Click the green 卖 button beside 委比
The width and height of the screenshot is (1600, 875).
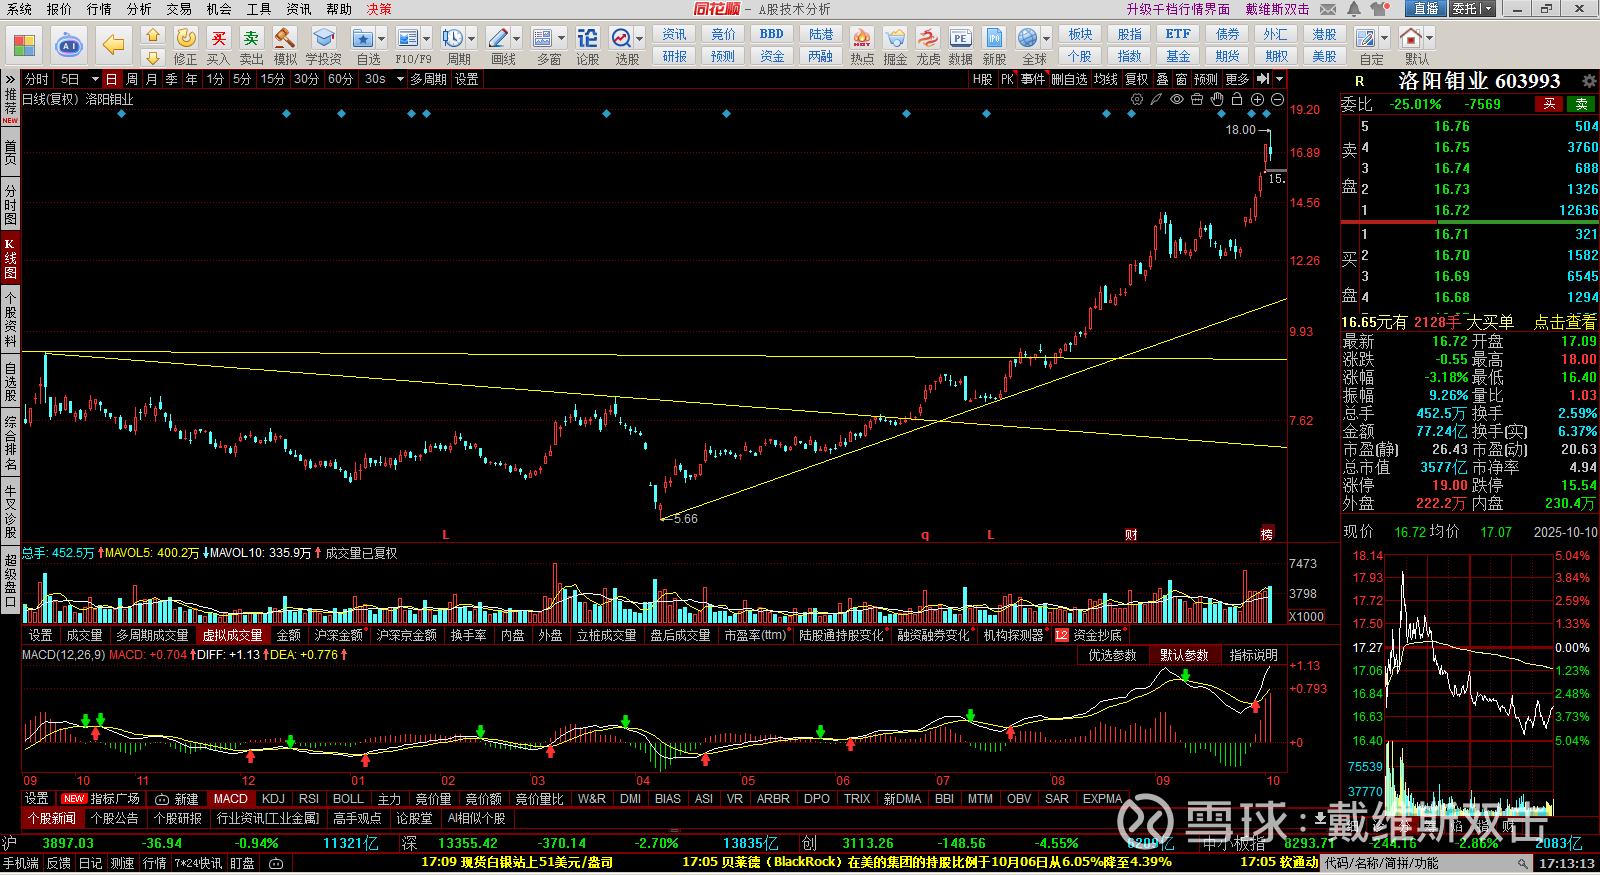(x=1582, y=104)
